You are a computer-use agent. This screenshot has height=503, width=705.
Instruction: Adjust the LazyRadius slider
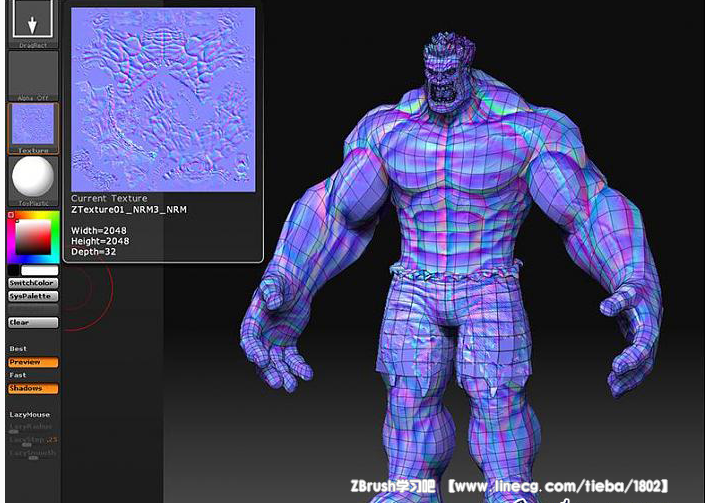tap(33, 428)
